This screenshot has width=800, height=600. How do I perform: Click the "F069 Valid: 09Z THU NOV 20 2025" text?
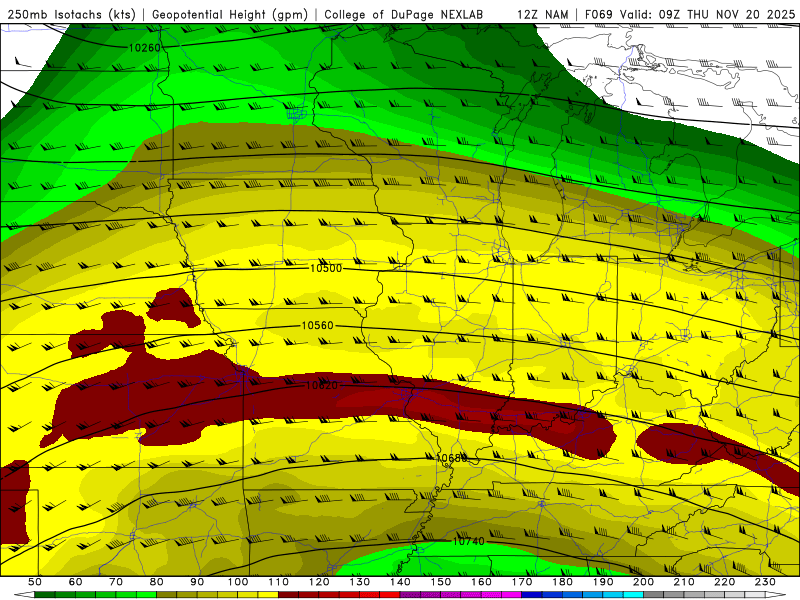tap(690, 15)
